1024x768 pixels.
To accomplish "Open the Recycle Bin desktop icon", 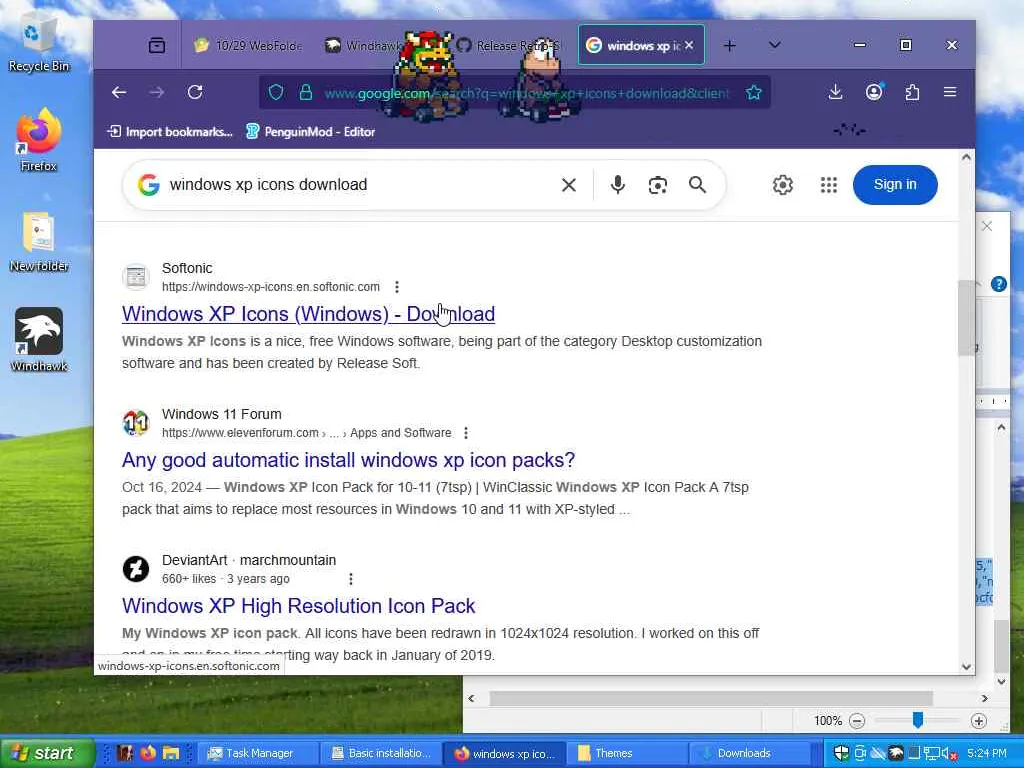I will click(39, 40).
